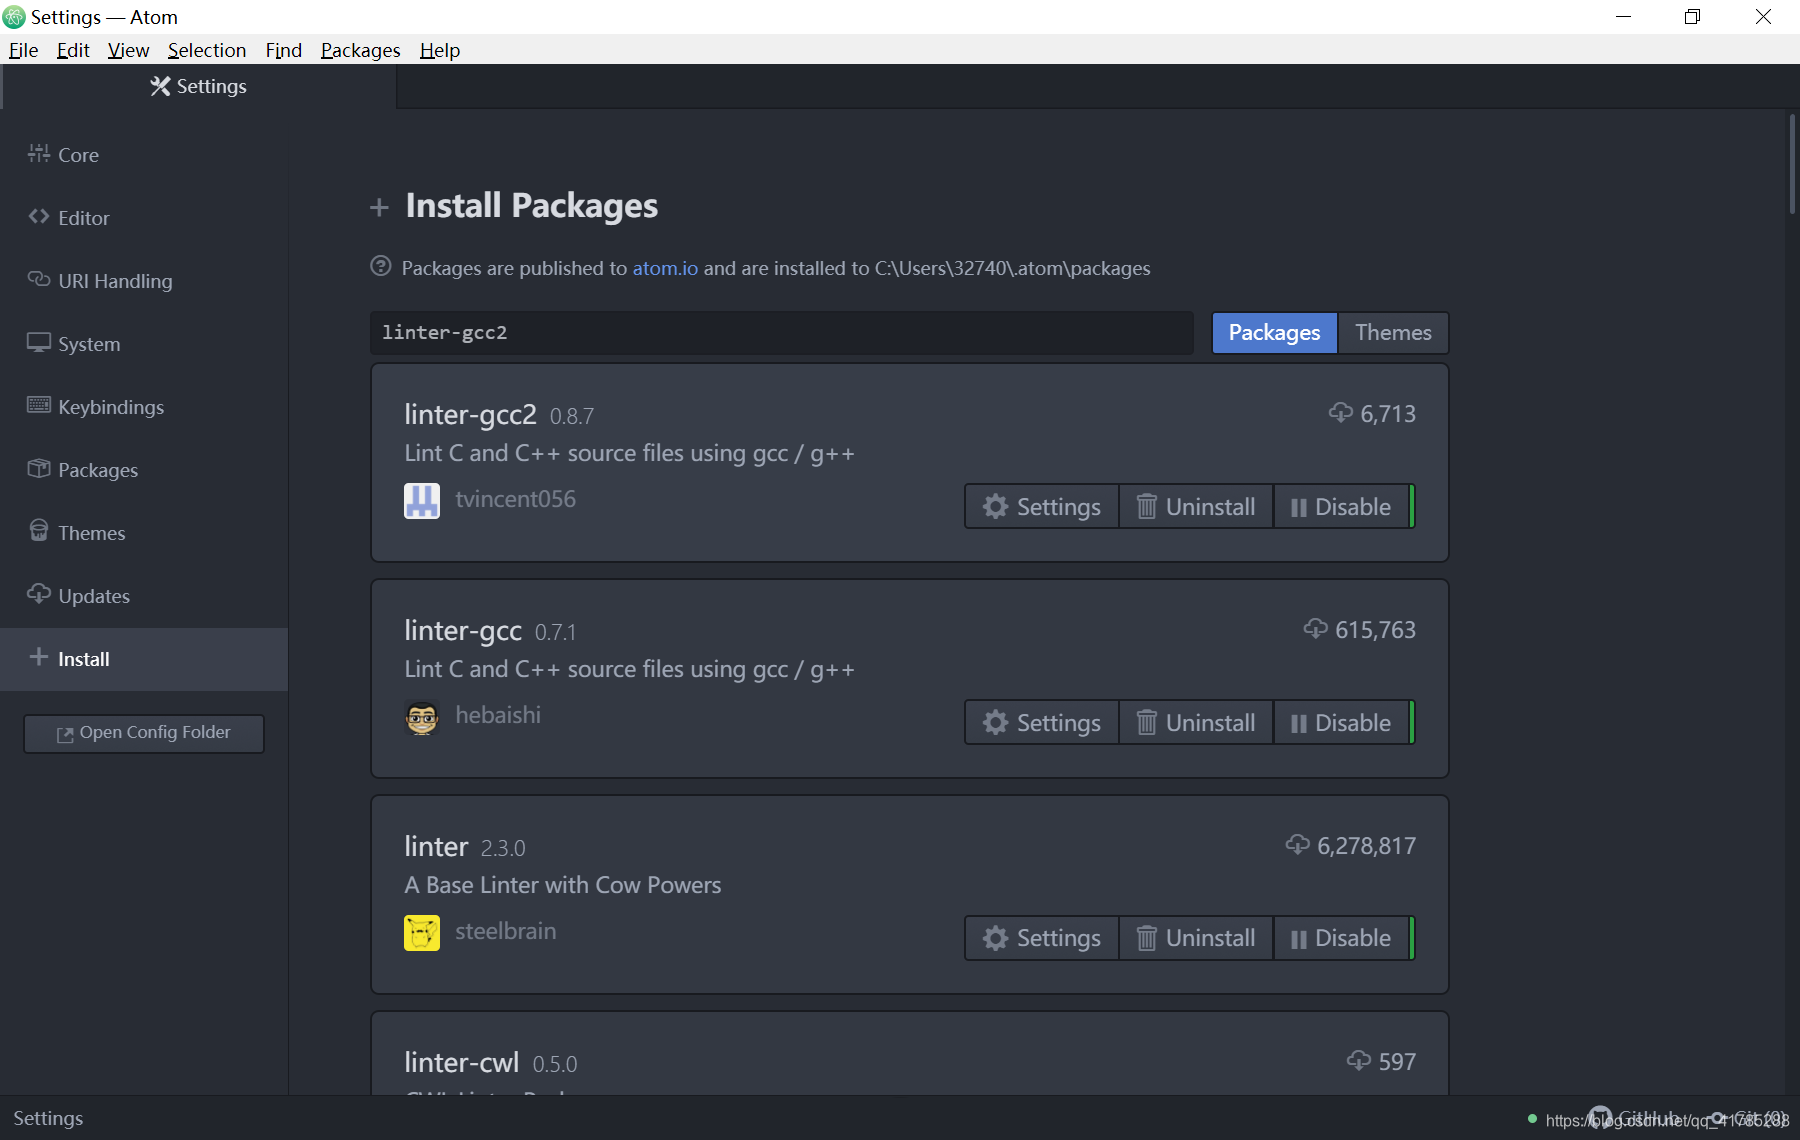Follow the atom.io link
This screenshot has width=1800, height=1140.
[x=665, y=268]
